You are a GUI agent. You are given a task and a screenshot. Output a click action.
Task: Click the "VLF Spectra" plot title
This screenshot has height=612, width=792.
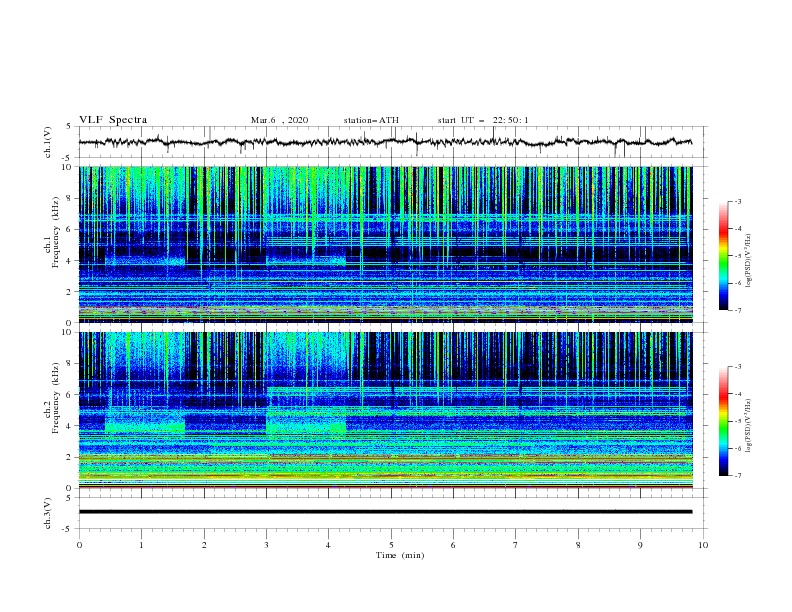(113, 120)
